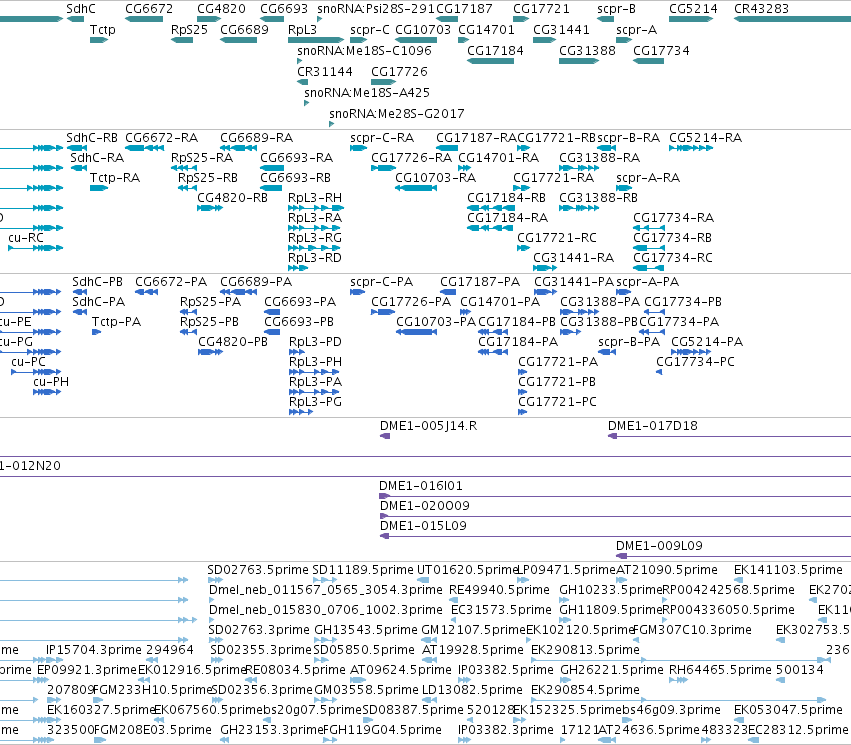Click the Tctp gene feature

[99, 40]
